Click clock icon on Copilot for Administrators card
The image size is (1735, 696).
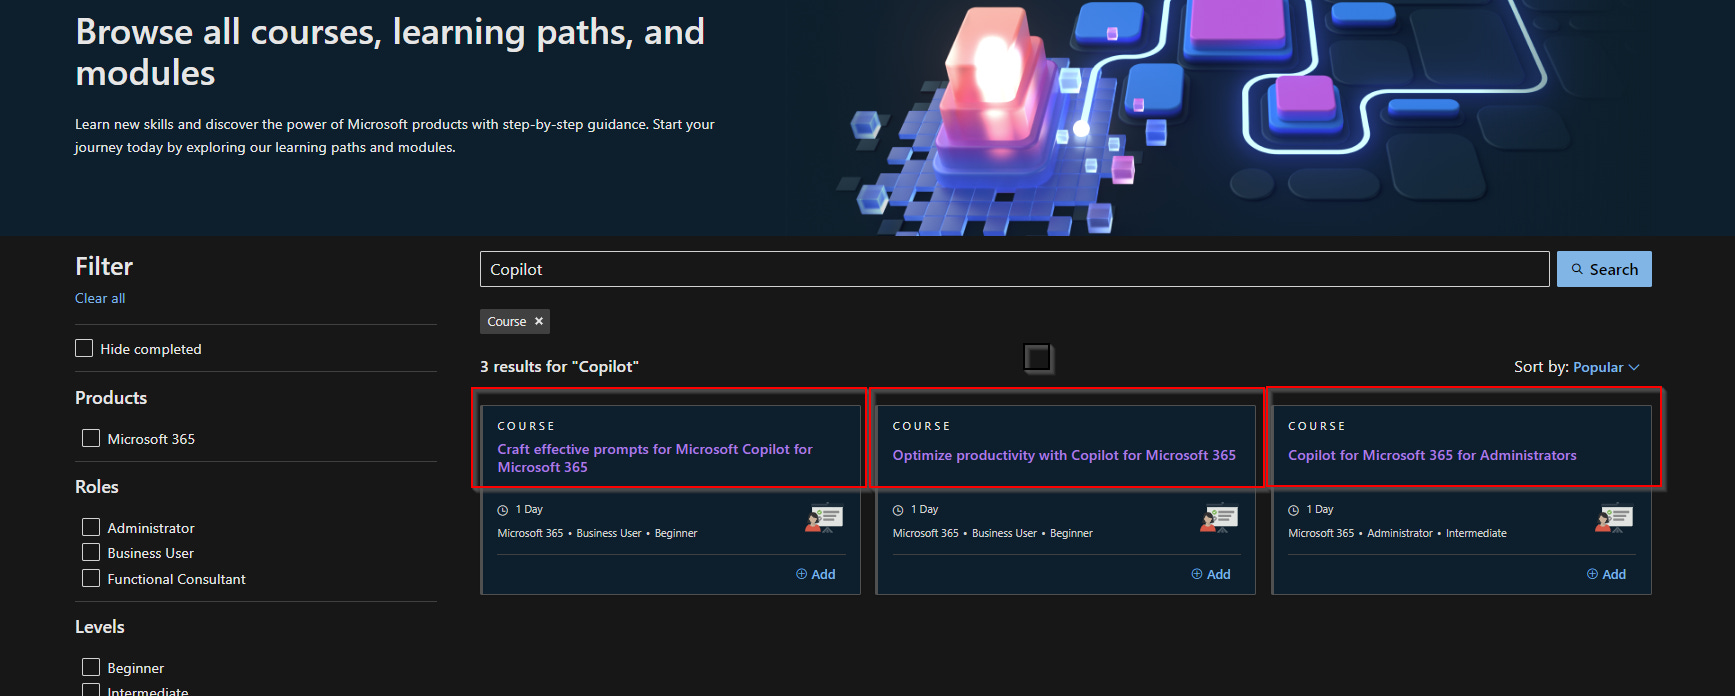click(1293, 510)
